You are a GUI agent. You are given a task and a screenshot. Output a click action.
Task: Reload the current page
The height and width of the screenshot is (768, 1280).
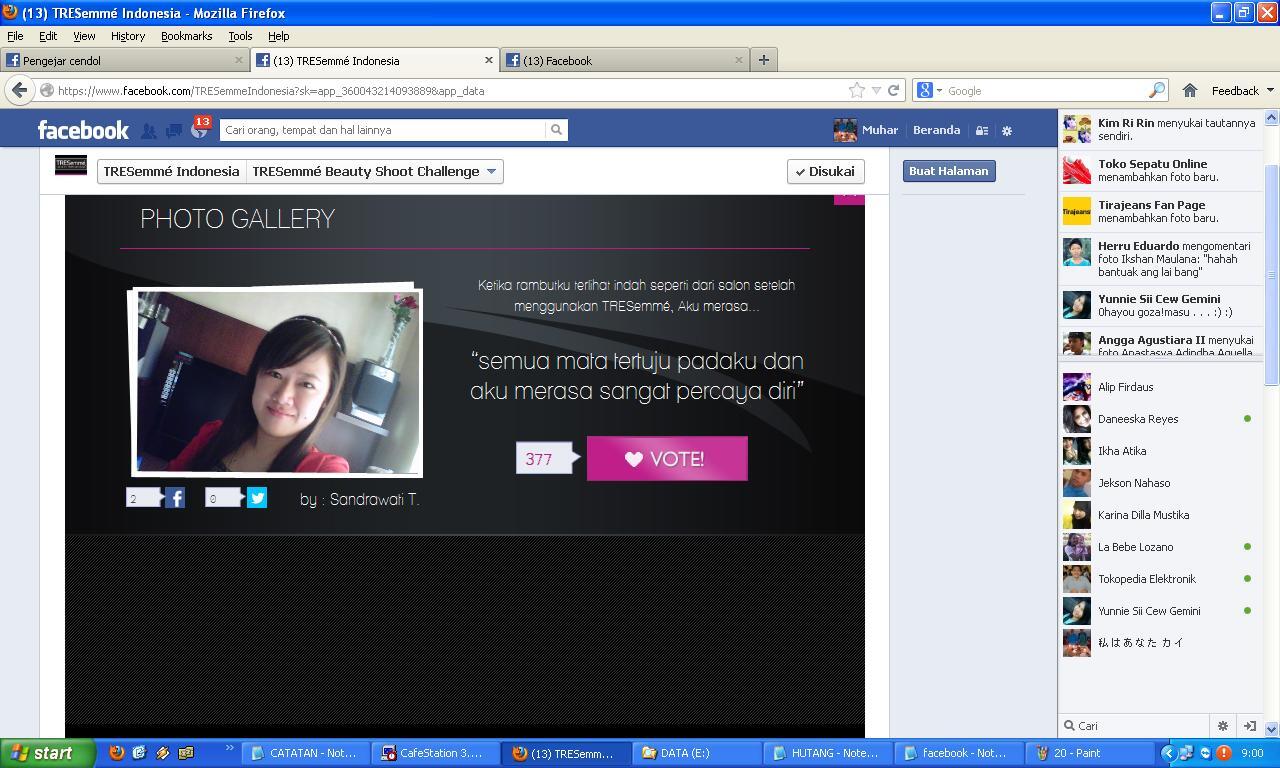tap(893, 90)
